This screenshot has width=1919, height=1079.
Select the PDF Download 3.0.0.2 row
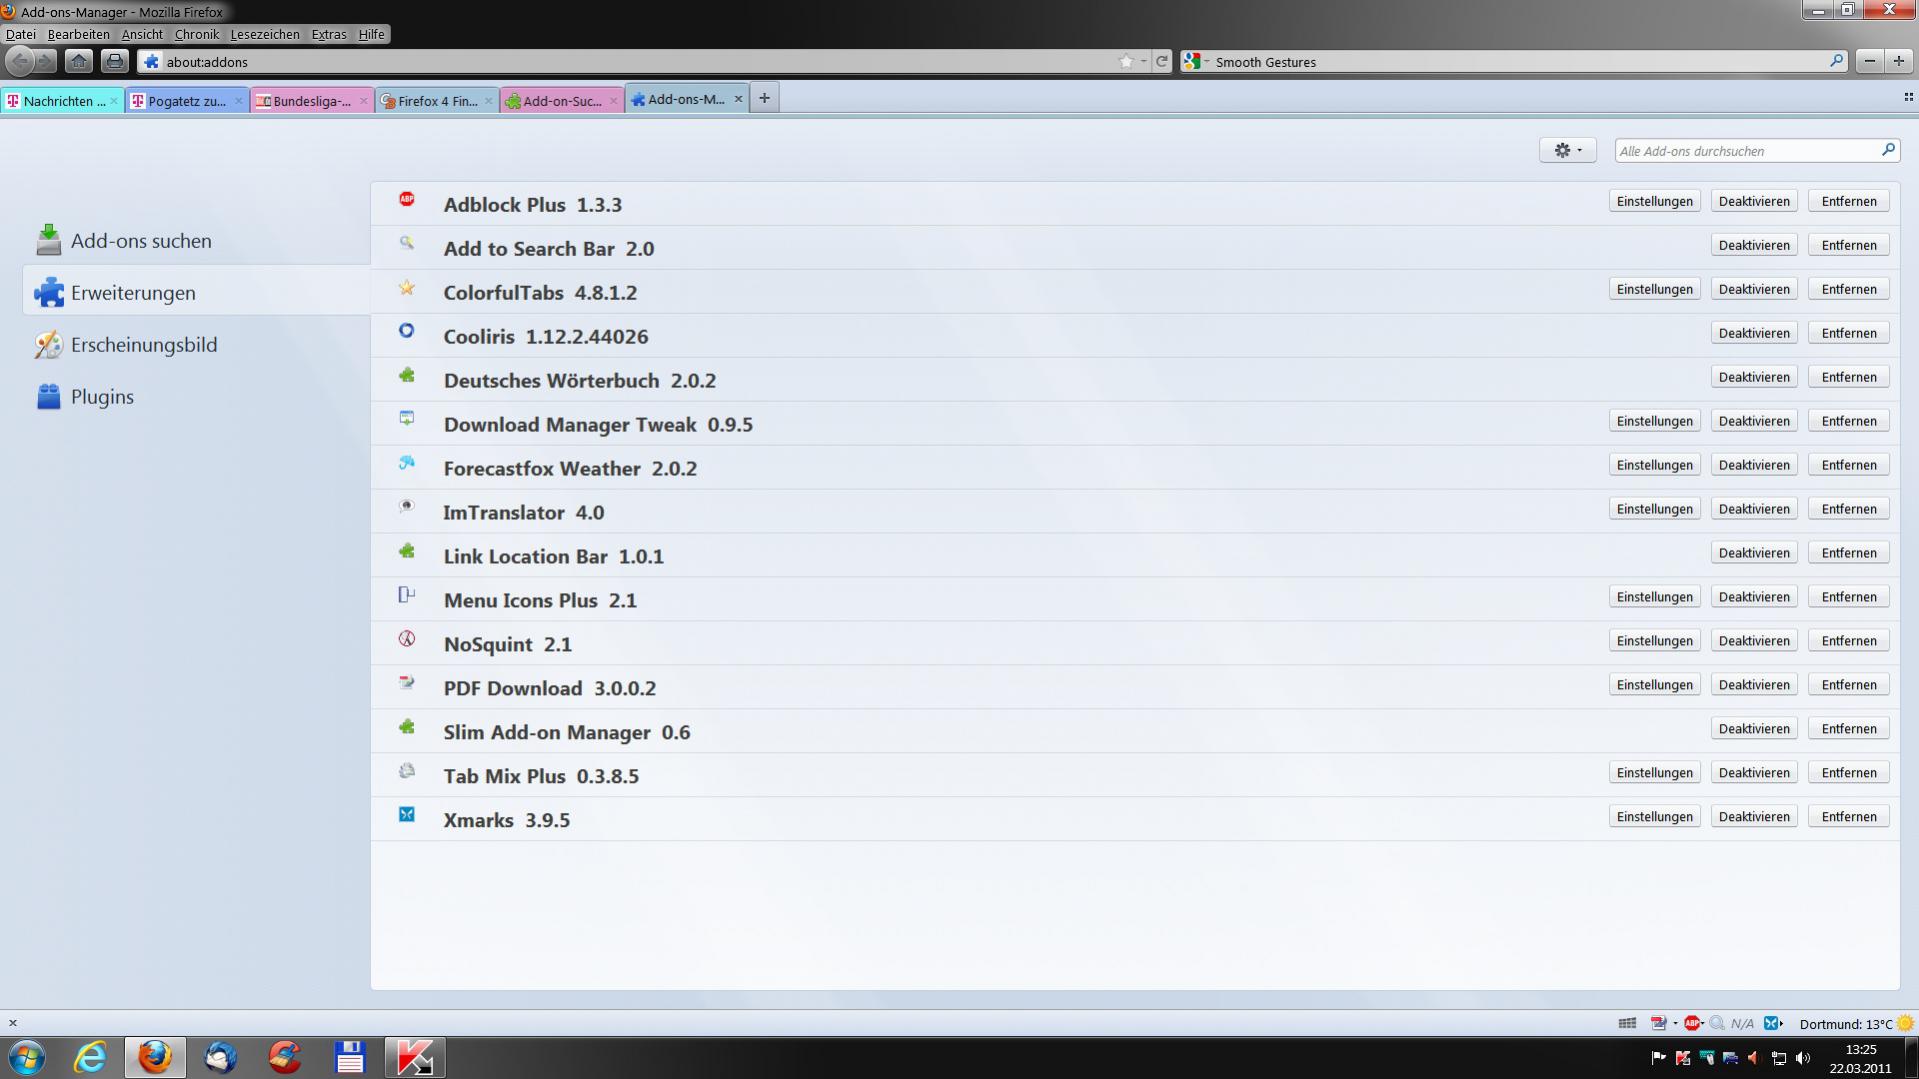(1134, 688)
